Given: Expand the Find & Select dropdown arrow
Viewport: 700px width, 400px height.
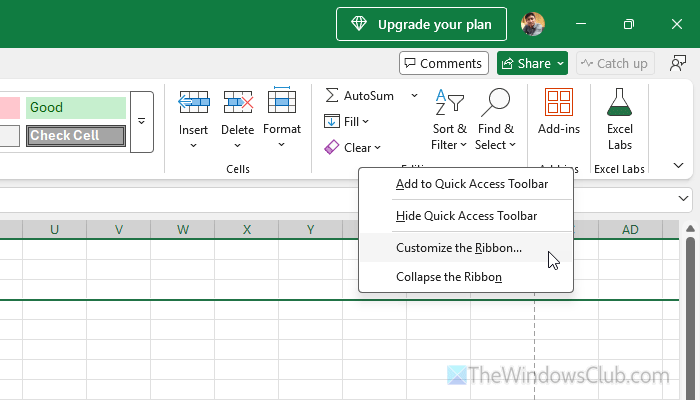Looking at the screenshot, I should (x=512, y=145).
